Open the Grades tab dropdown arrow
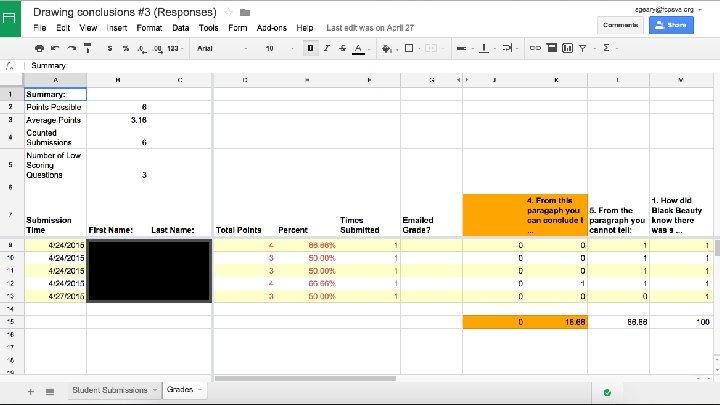 200,390
